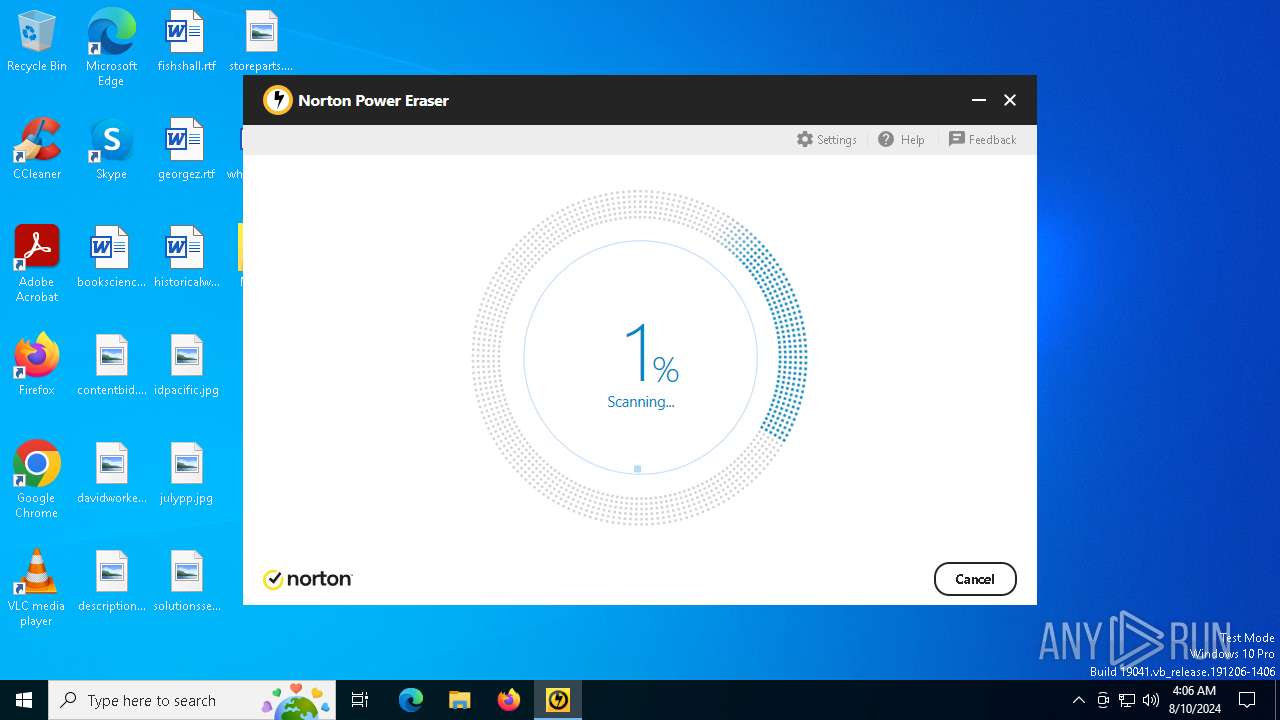1280x720 pixels.
Task: Select the Microsoft Edge desktop shortcut
Action: (111, 48)
